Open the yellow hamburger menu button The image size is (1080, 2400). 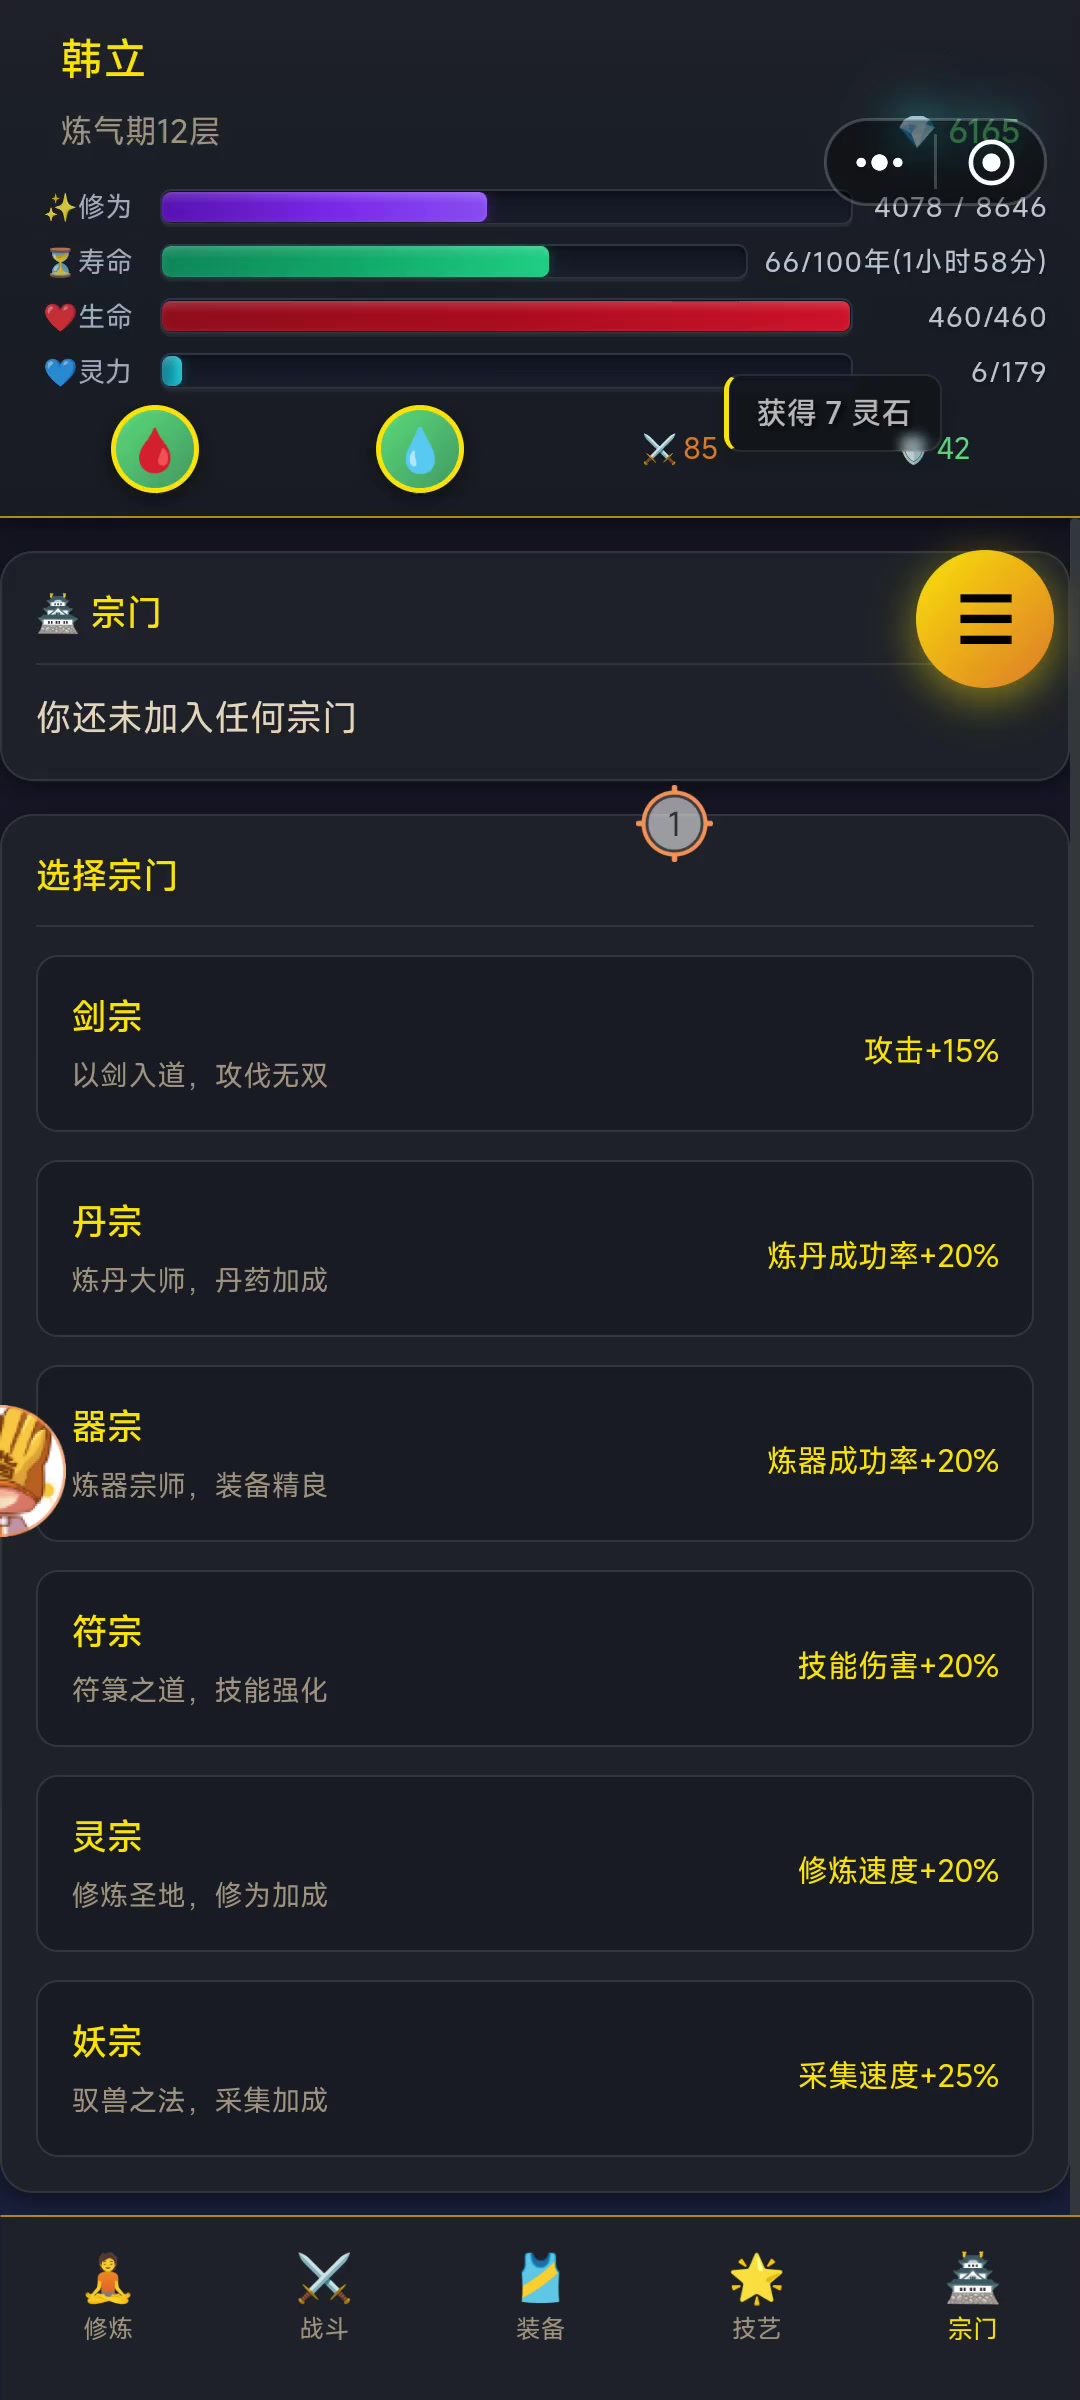[x=985, y=619]
